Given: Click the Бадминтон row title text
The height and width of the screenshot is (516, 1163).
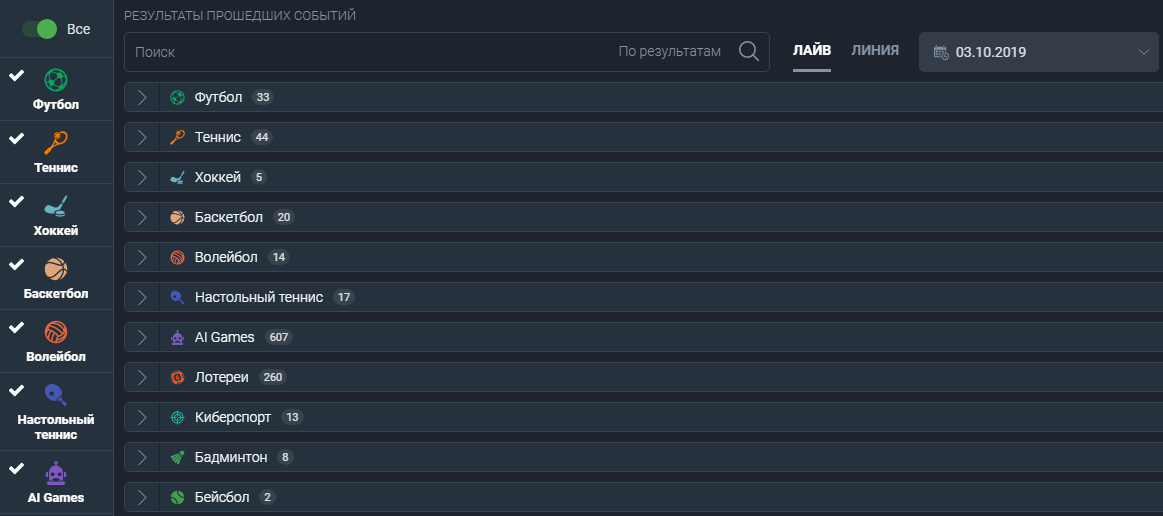Looking at the screenshot, I should click(231, 457).
